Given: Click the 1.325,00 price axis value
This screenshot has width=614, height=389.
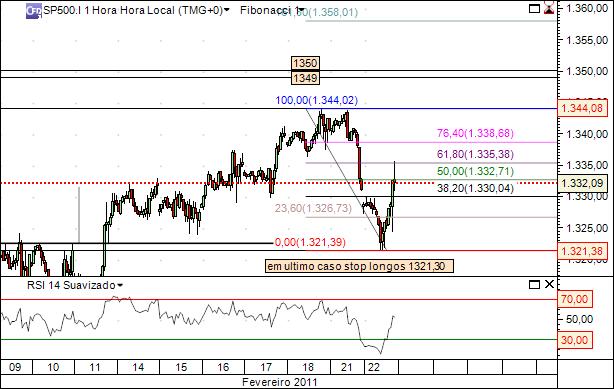Looking at the screenshot, I should point(587,228).
